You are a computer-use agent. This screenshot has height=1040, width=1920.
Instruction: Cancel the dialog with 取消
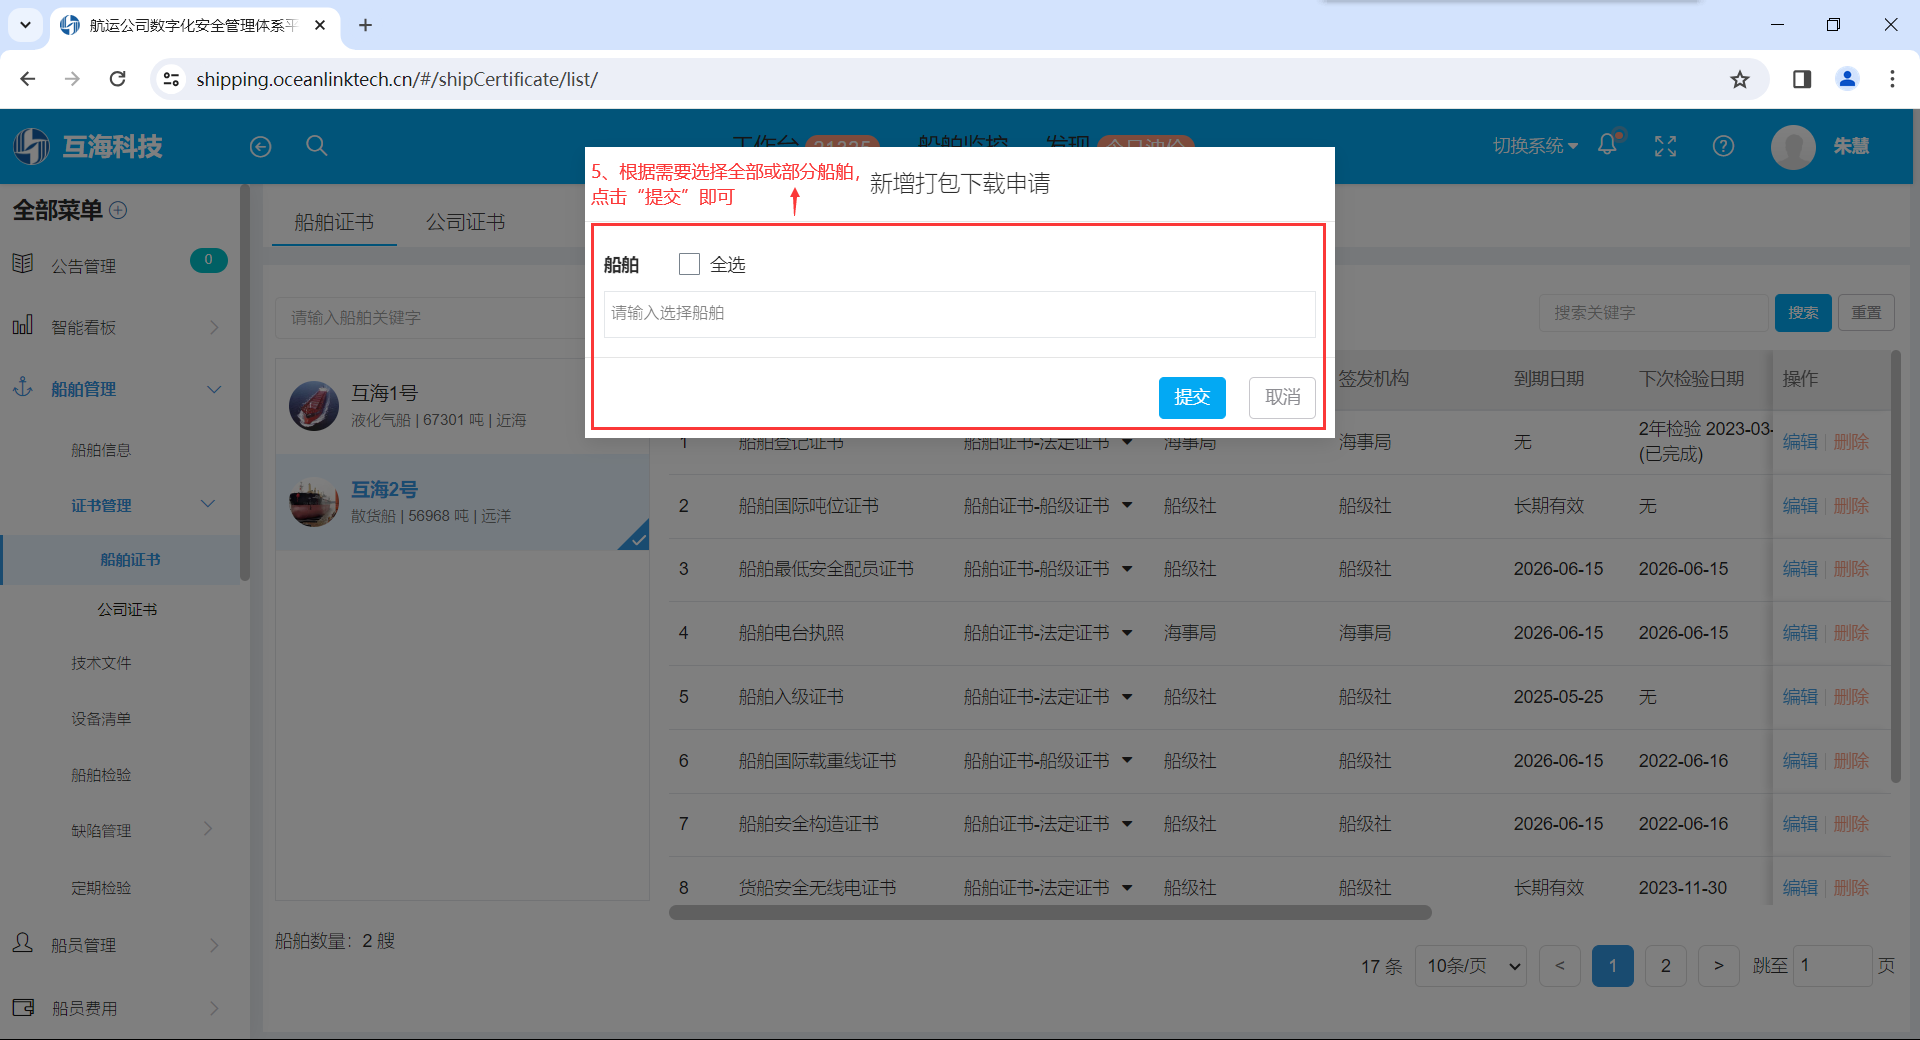point(1282,397)
